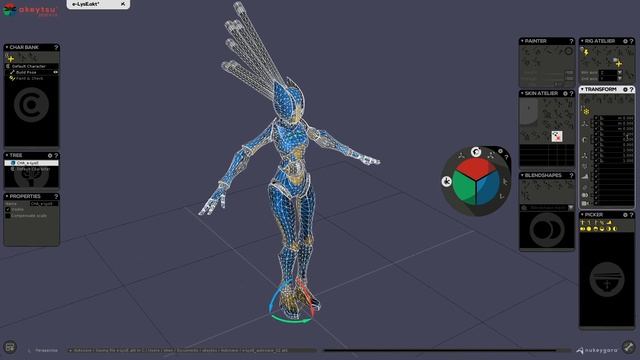Click the akeytsu logo at top-left

tap(31, 10)
